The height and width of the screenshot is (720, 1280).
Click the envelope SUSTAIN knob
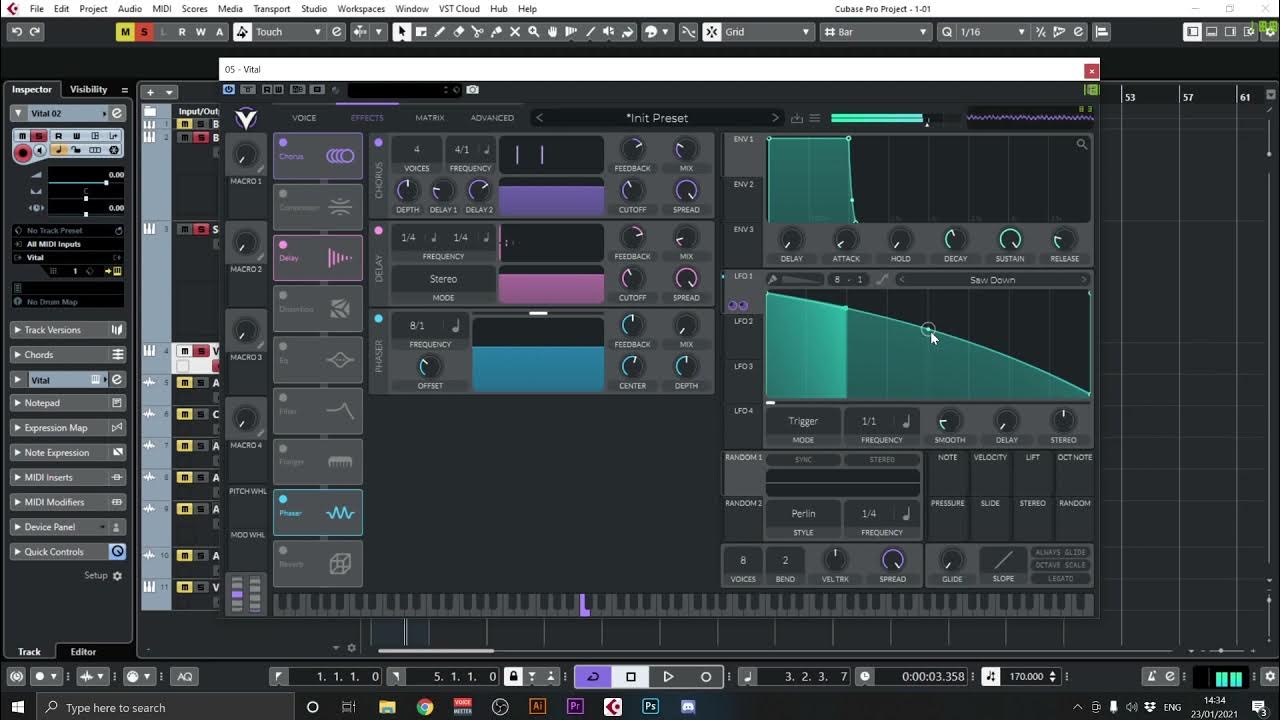pyautogui.click(x=1010, y=239)
